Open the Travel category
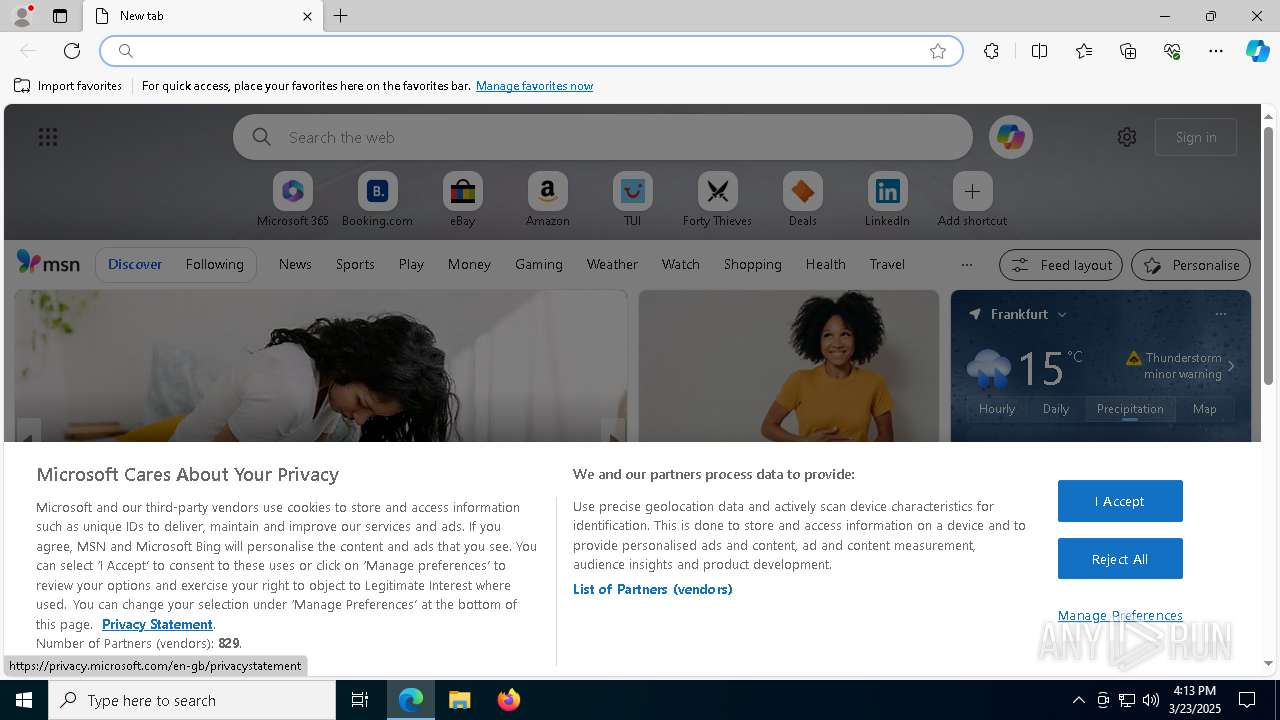The image size is (1280, 720). pos(887,264)
